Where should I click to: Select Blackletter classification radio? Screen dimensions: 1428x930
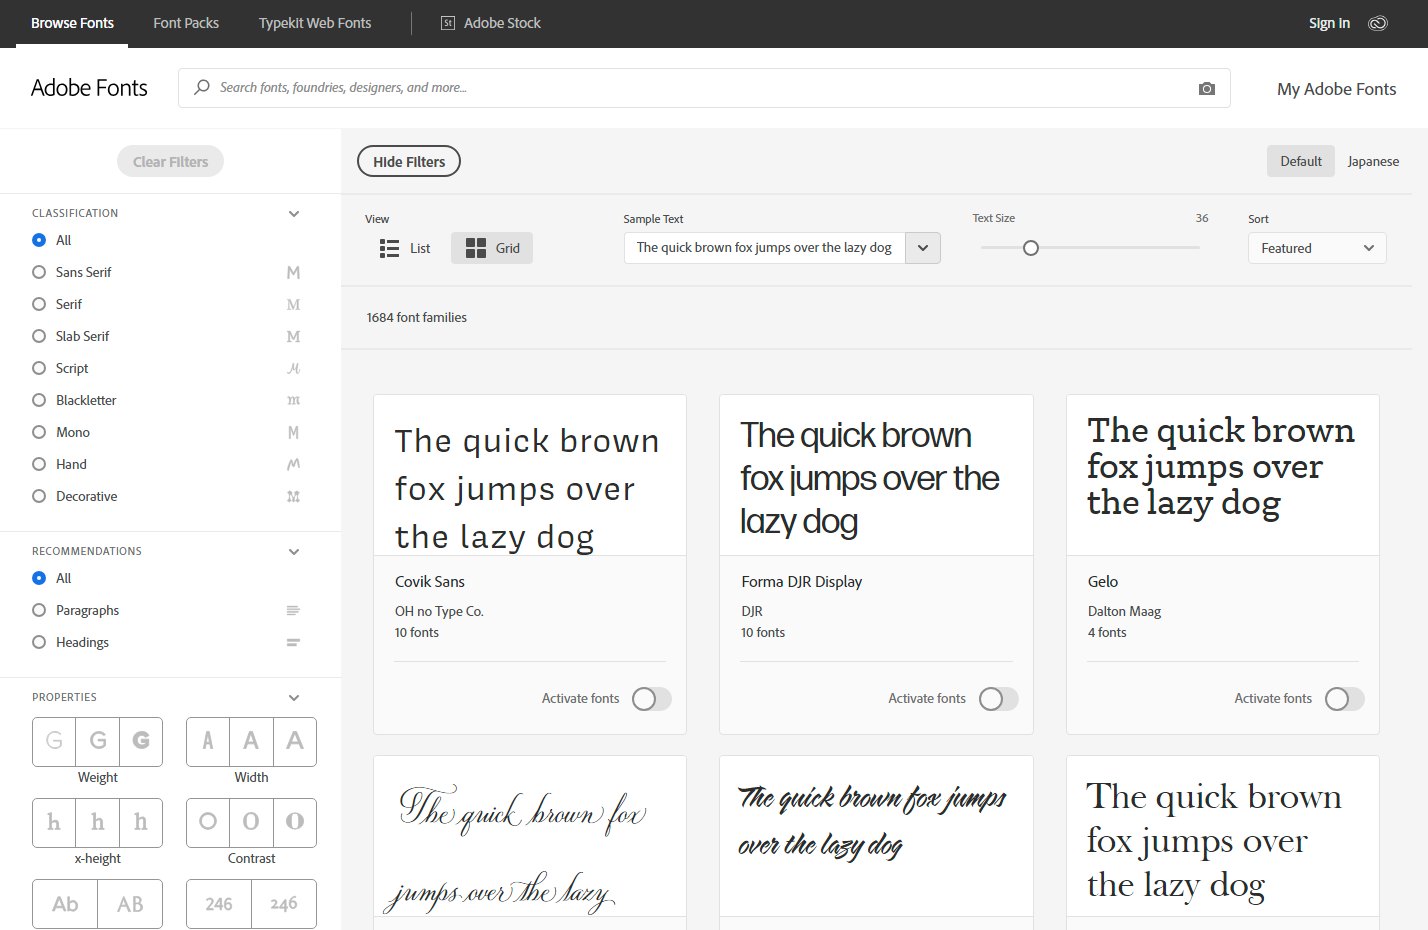(39, 400)
